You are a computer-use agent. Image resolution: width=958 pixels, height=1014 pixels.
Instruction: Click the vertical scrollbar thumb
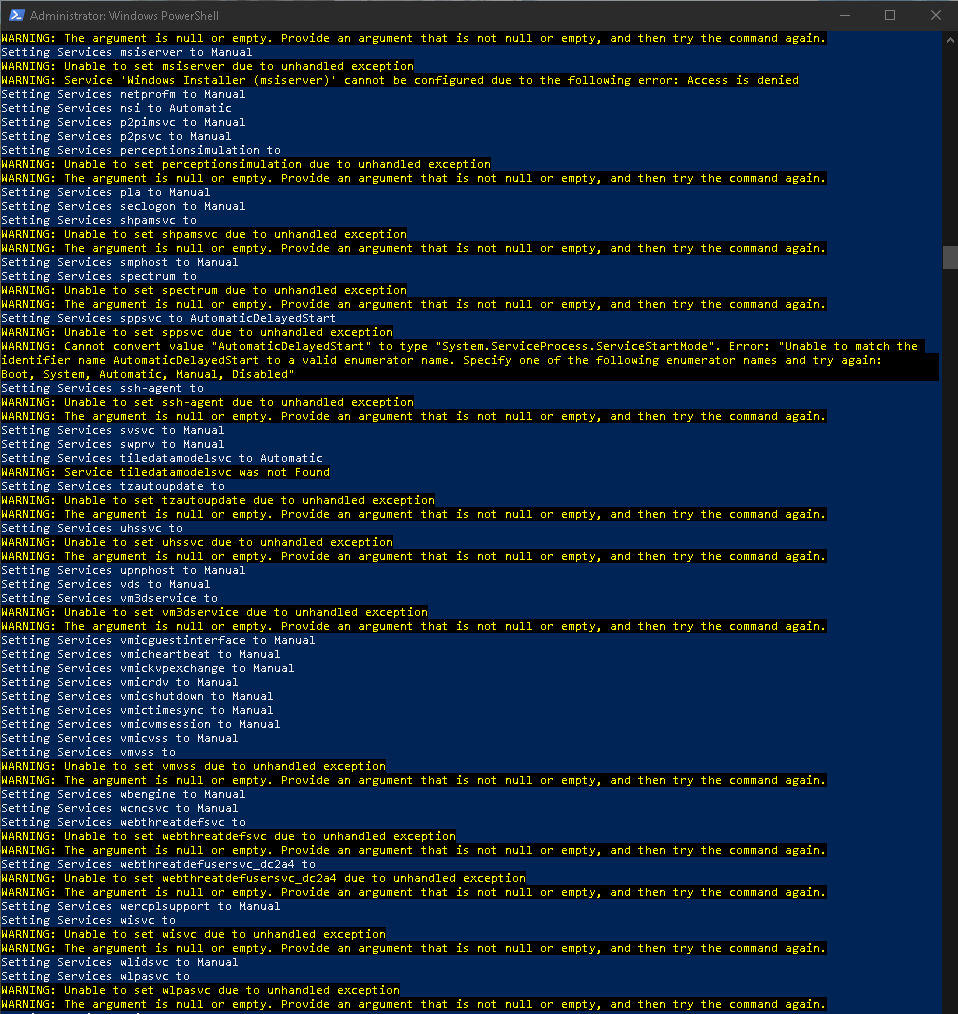[x=949, y=257]
